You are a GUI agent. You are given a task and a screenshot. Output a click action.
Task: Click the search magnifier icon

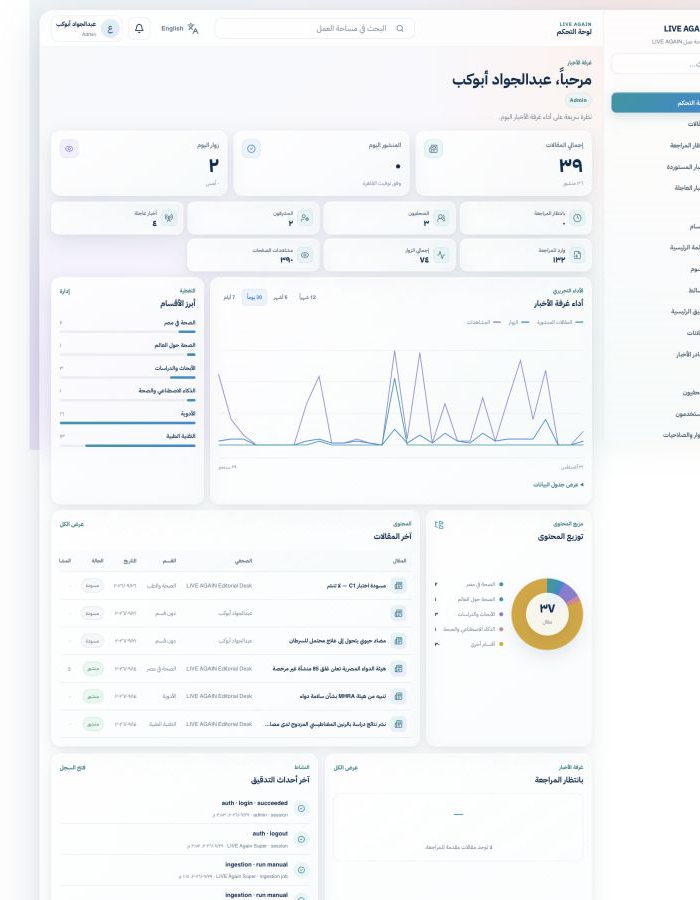(x=400, y=28)
